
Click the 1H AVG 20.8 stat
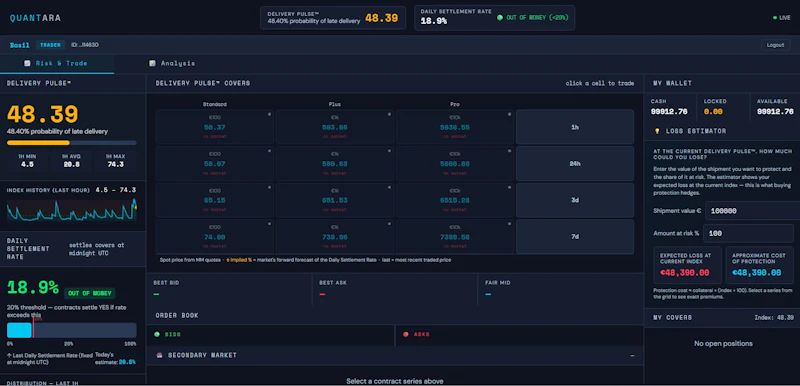point(71,161)
